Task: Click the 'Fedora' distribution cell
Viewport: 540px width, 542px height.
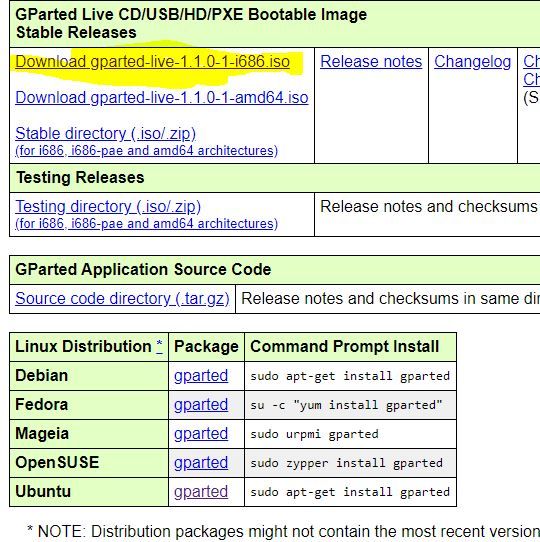Action: (x=89, y=405)
